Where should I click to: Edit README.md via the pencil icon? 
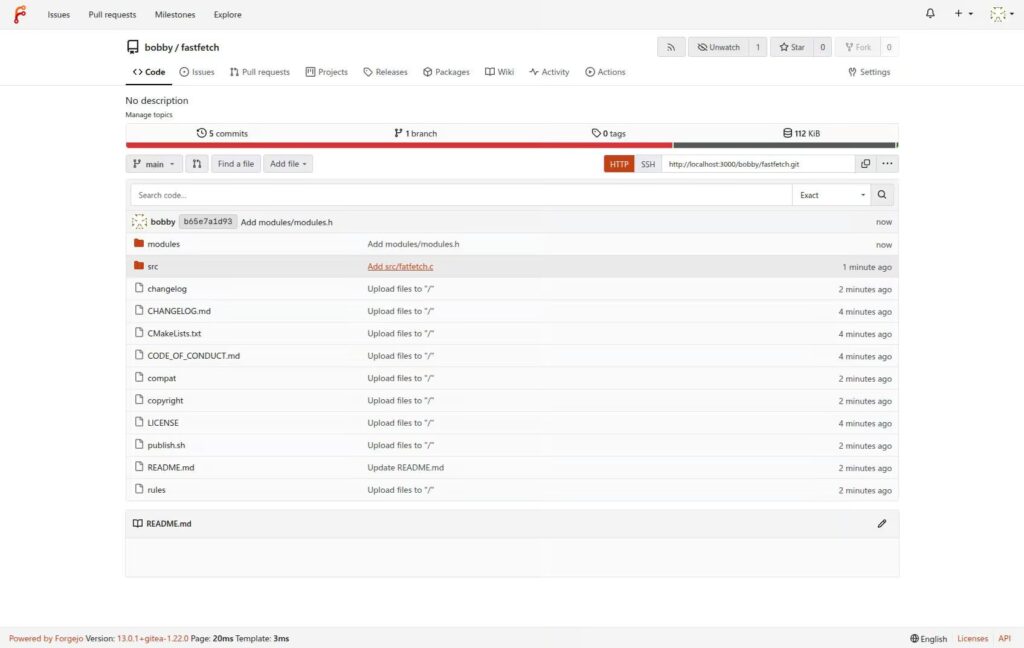[x=881, y=522]
